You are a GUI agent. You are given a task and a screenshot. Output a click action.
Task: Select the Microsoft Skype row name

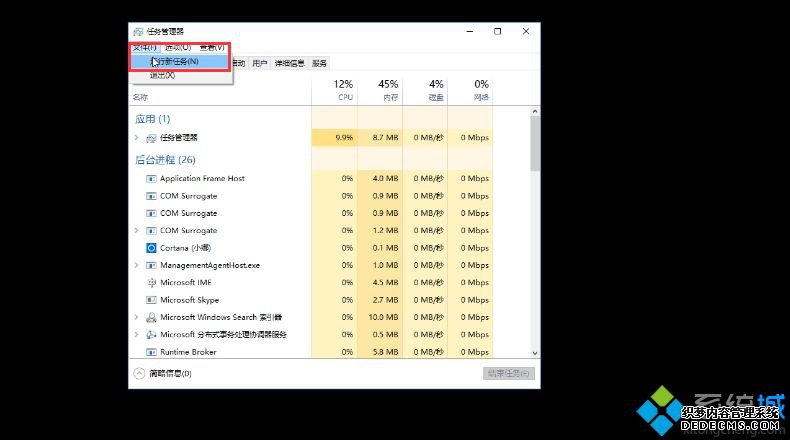pyautogui.click(x=189, y=300)
